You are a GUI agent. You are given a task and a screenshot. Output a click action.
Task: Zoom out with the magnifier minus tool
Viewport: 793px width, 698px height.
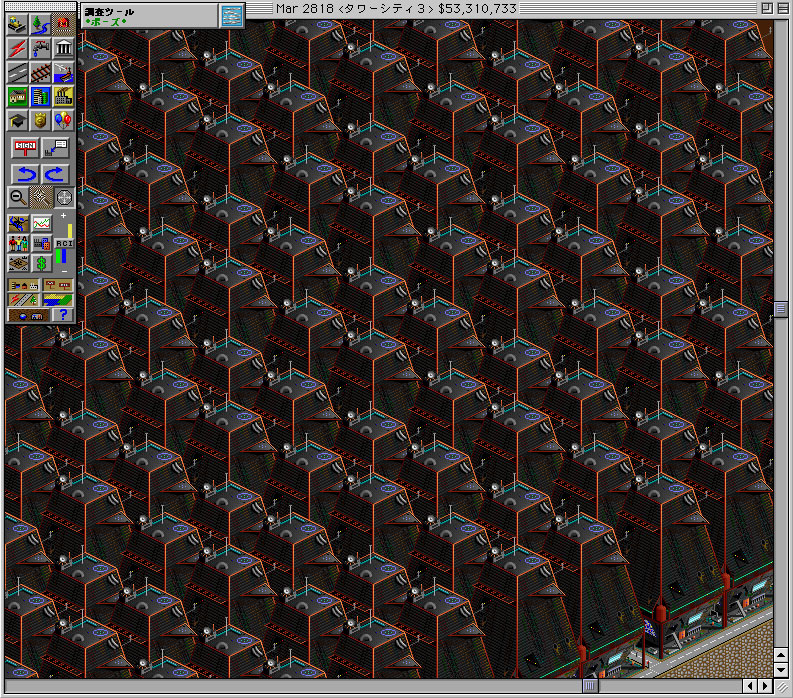18,197
